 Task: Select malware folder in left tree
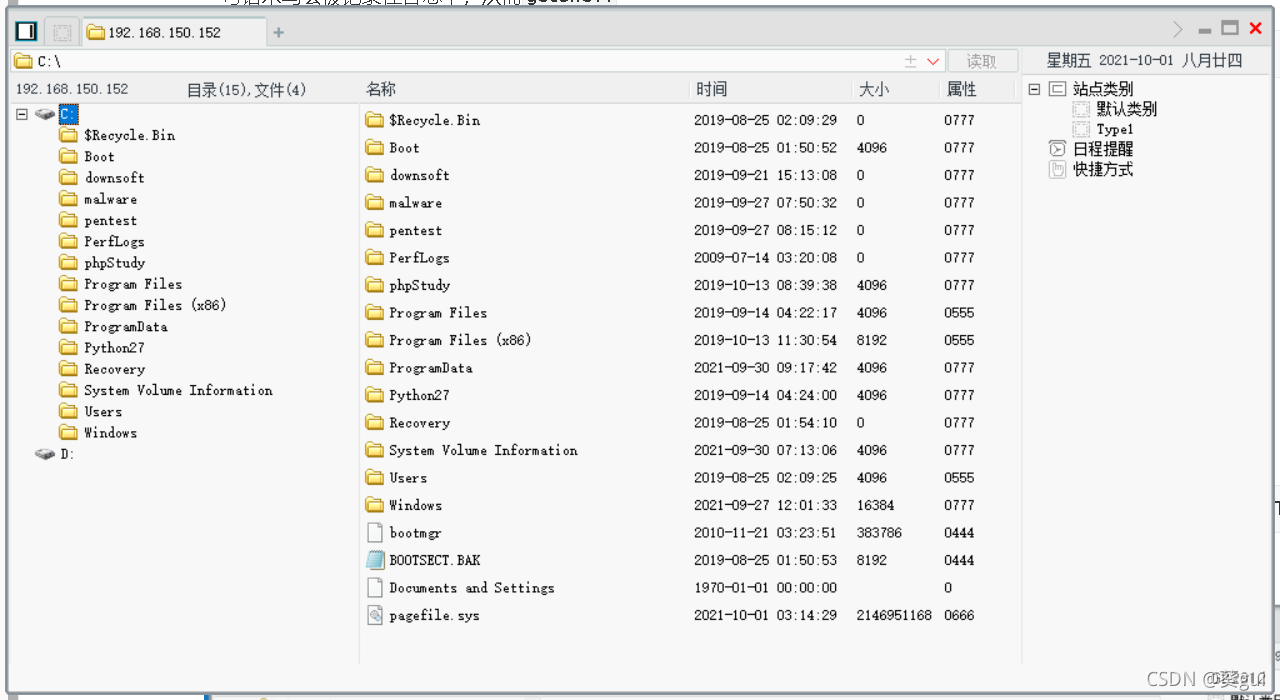(x=110, y=199)
